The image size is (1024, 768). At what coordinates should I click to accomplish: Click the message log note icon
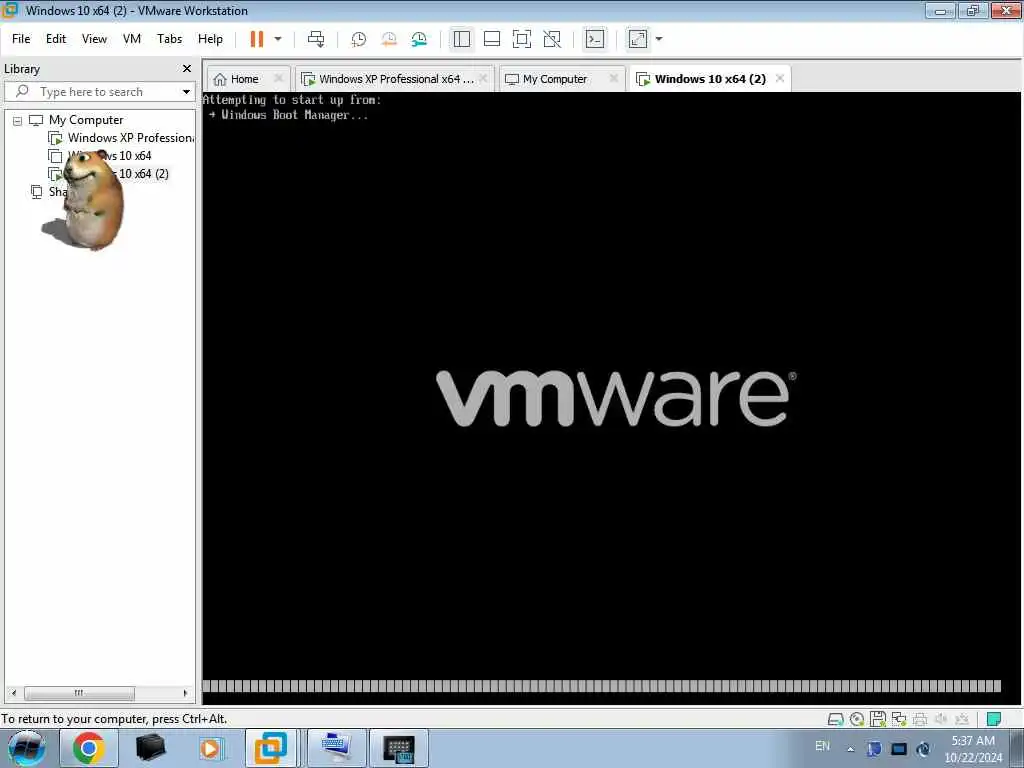point(994,720)
